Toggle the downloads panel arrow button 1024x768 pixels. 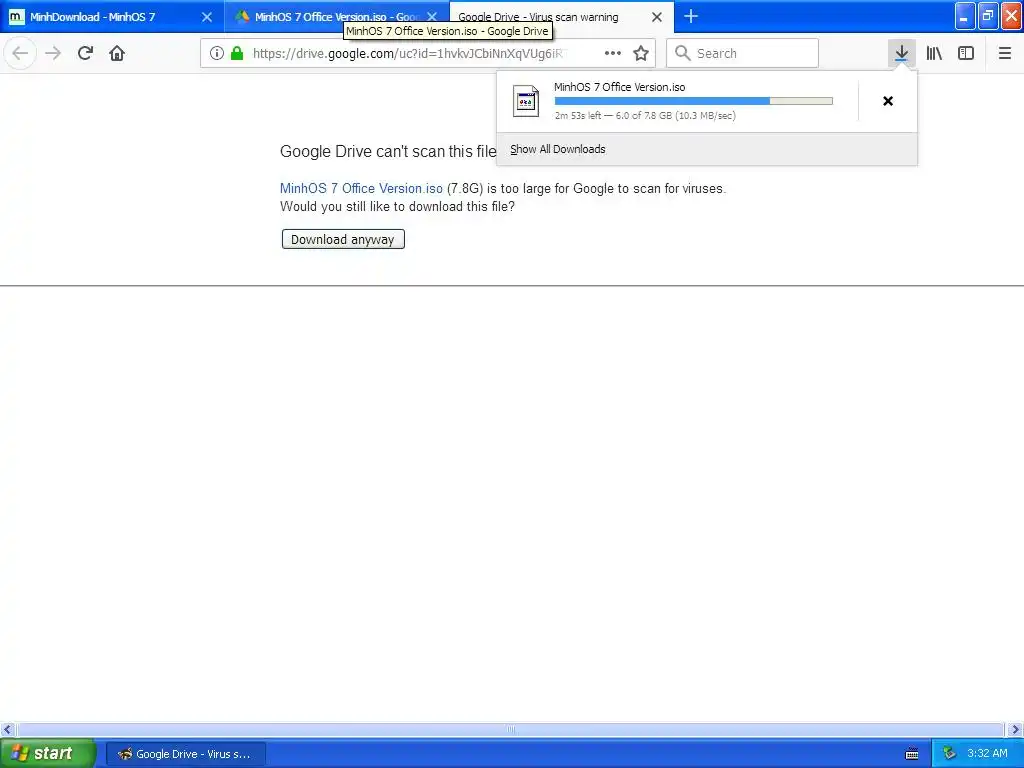pyautogui.click(x=901, y=53)
